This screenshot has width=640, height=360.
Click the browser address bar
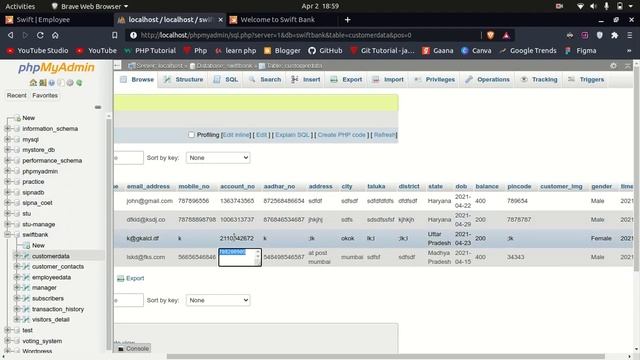pyautogui.click(x=302, y=35)
